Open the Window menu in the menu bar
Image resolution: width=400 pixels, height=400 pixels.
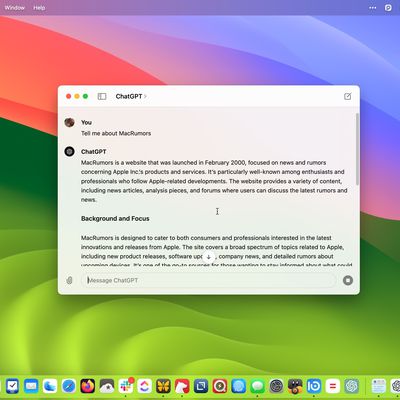tap(15, 8)
